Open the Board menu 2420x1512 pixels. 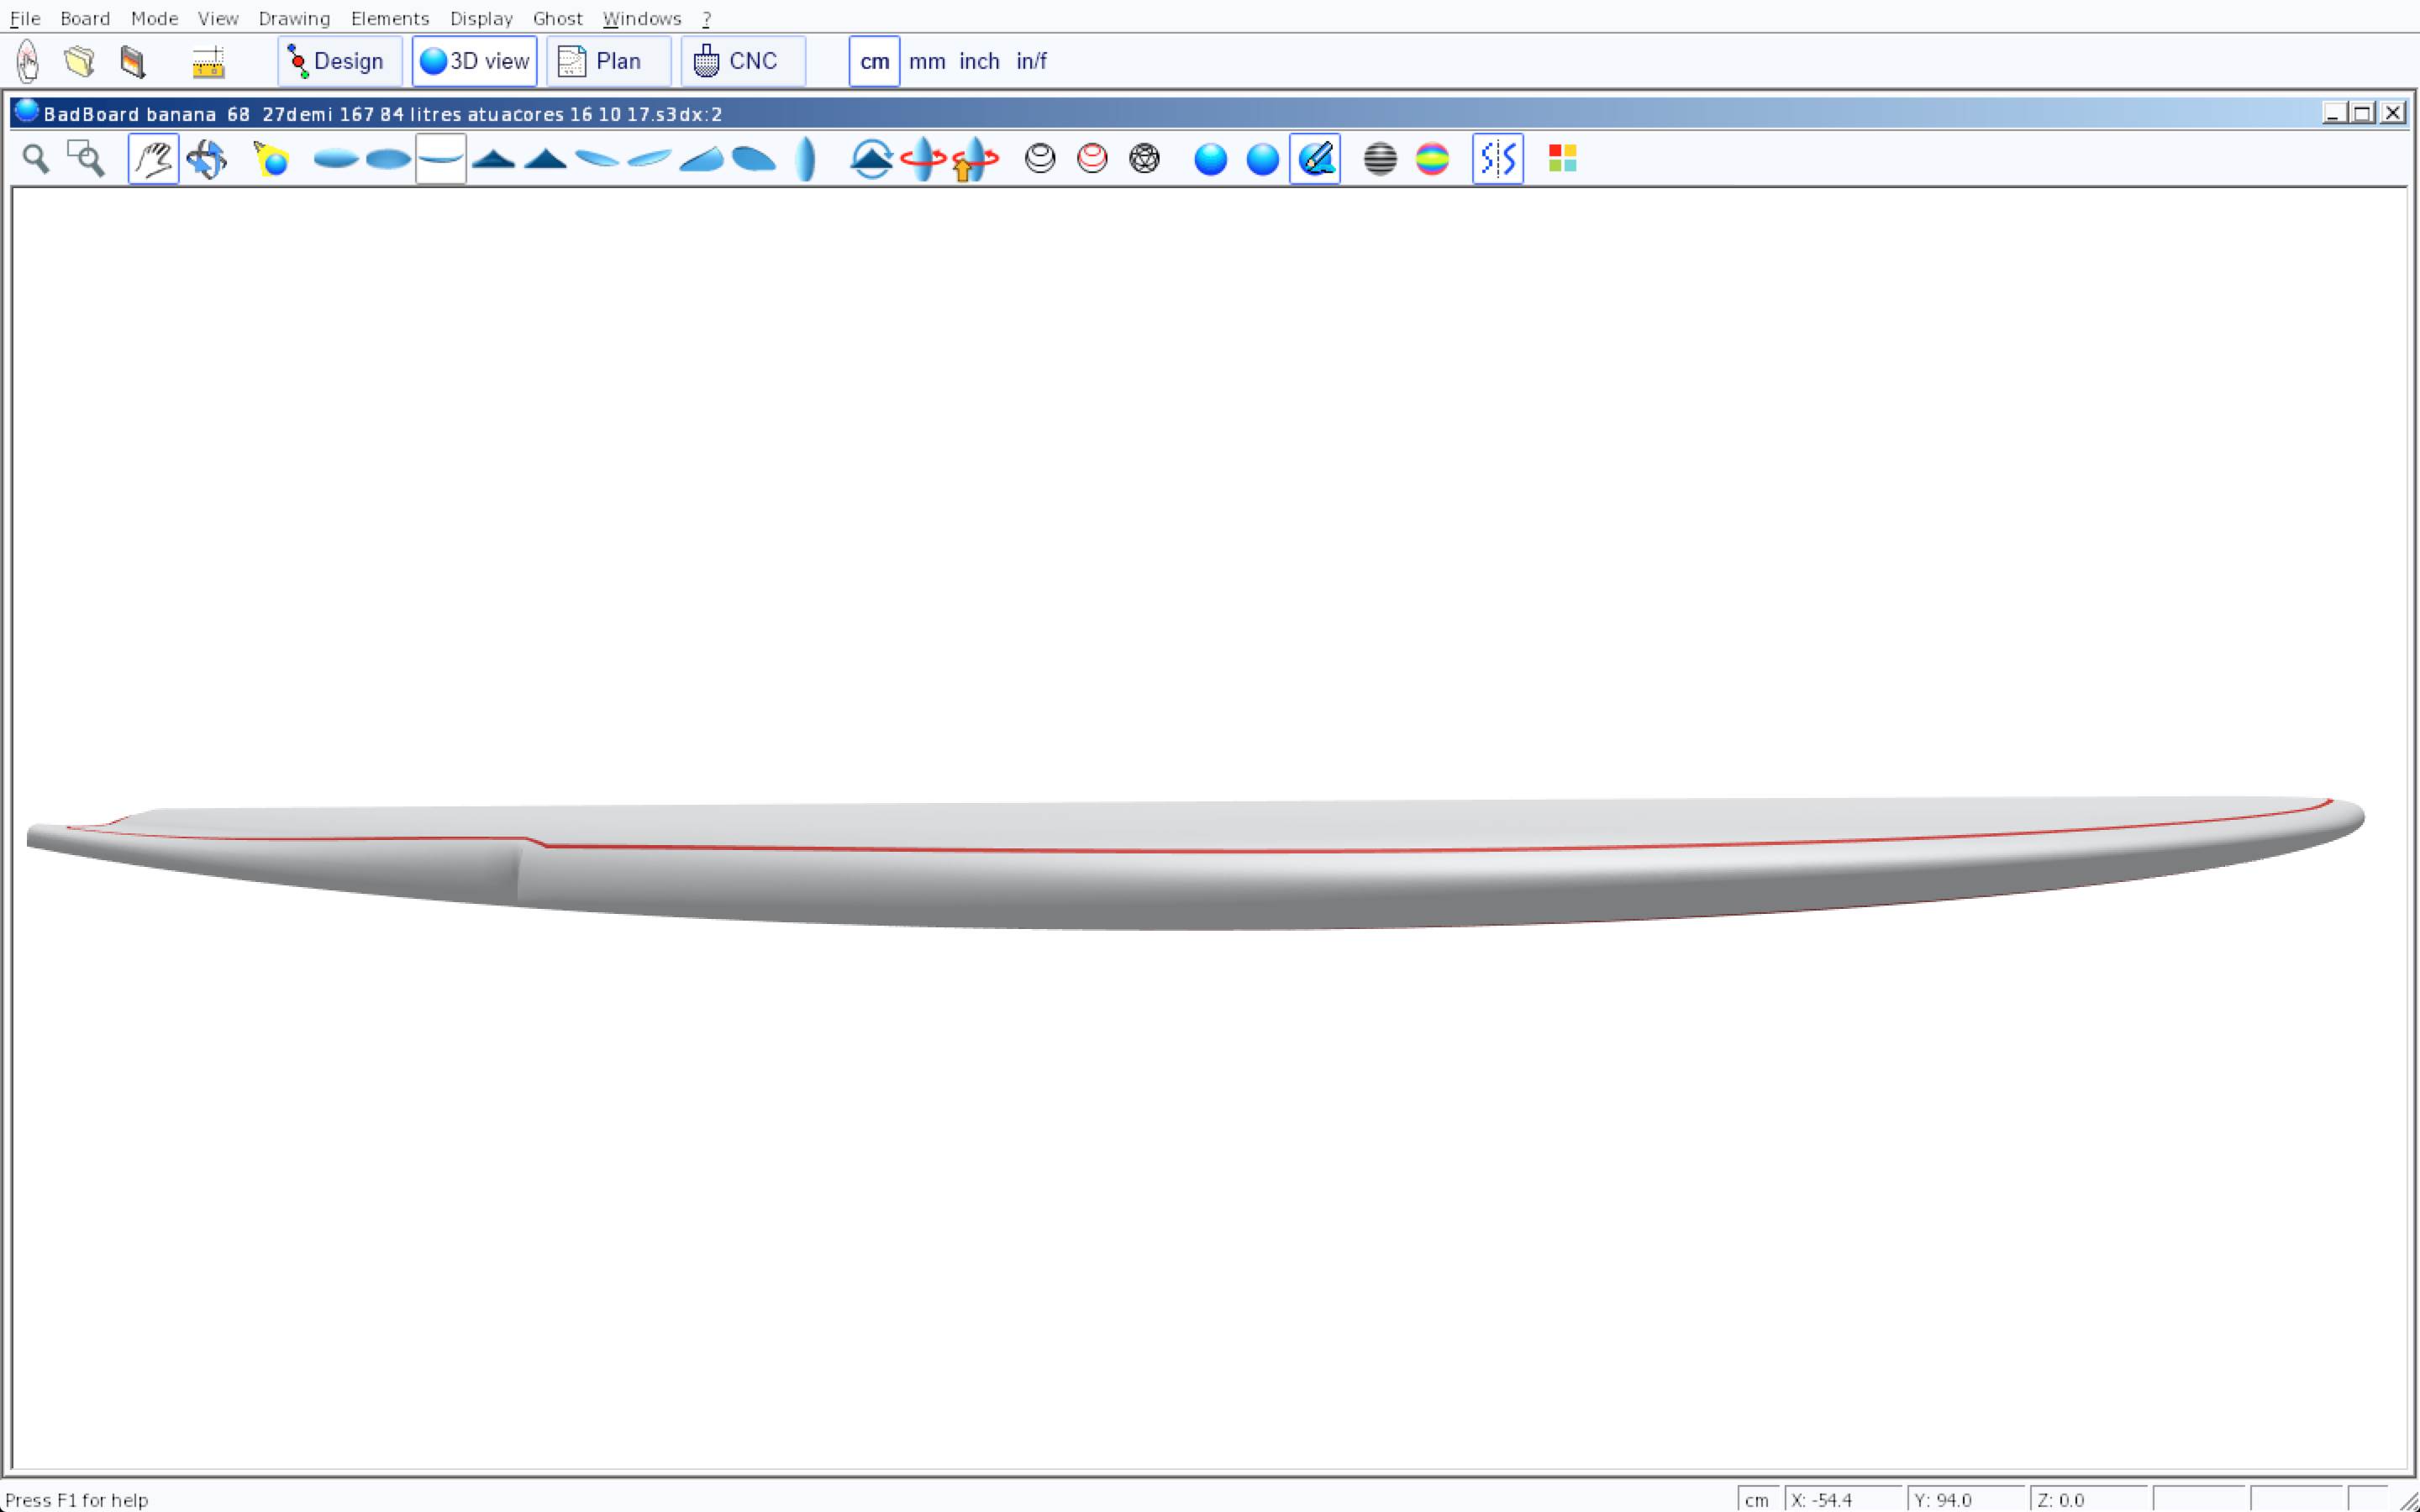pyautogui.click(x=85, y=18)
